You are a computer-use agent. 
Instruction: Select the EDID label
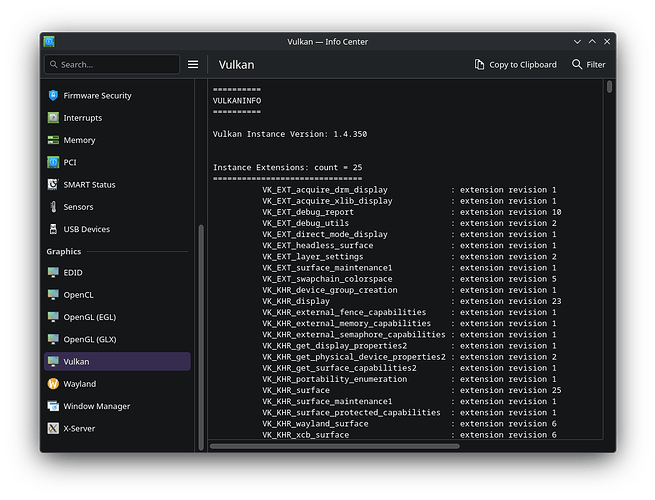[x=73, y=272]
